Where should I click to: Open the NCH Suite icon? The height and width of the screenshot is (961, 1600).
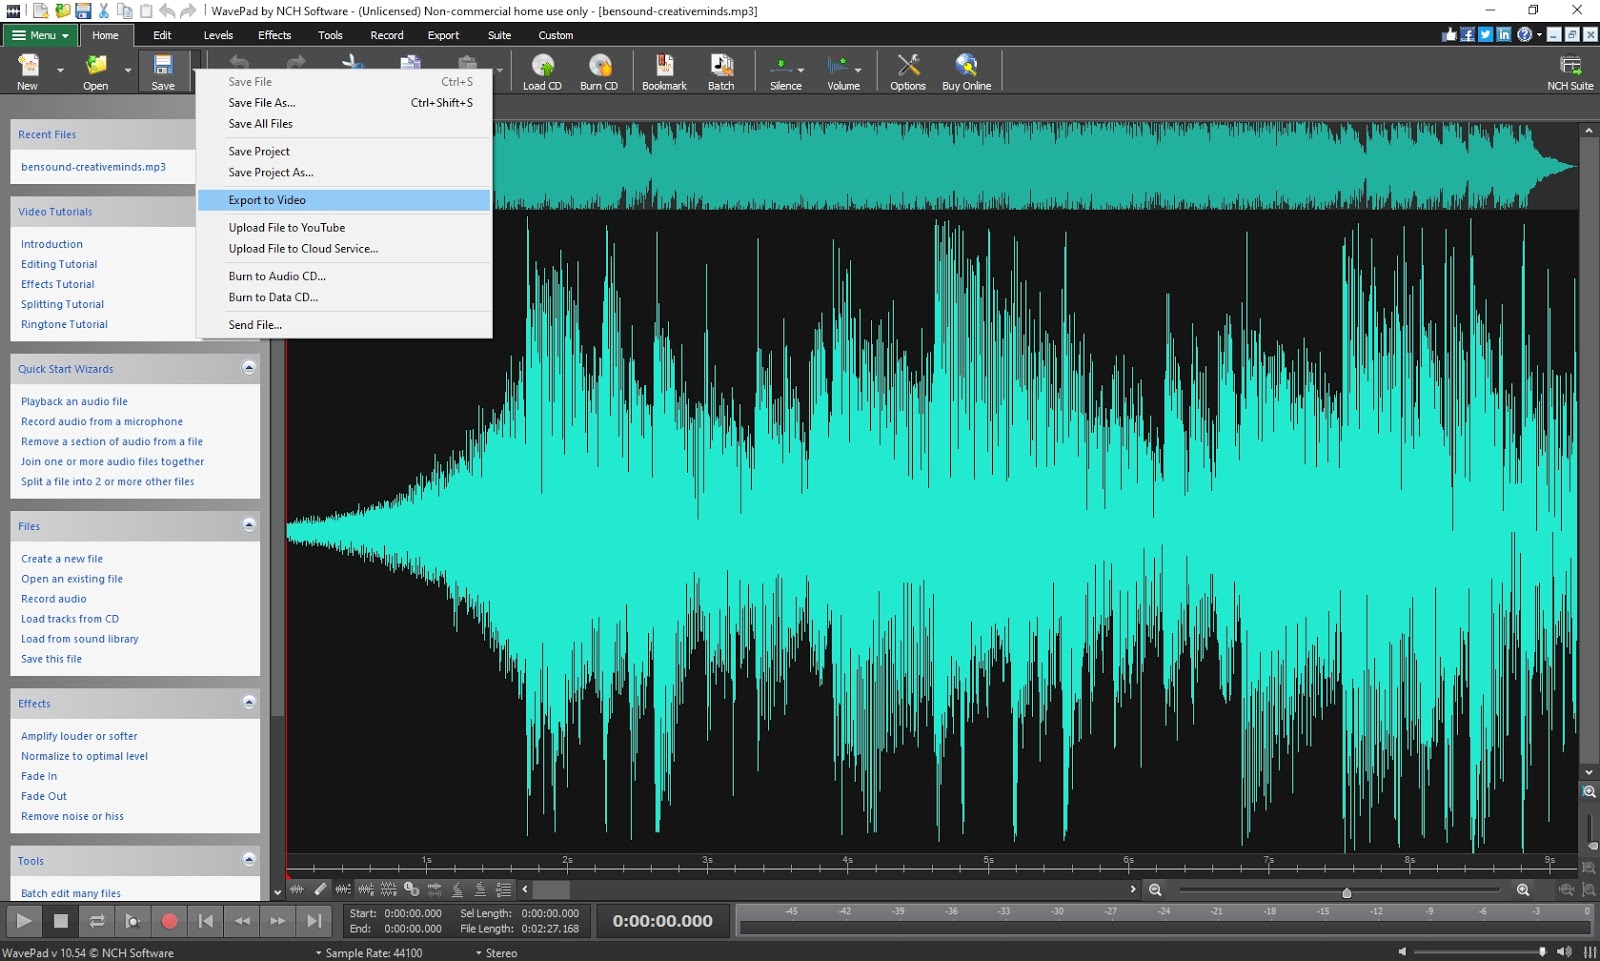point(1568,66)
